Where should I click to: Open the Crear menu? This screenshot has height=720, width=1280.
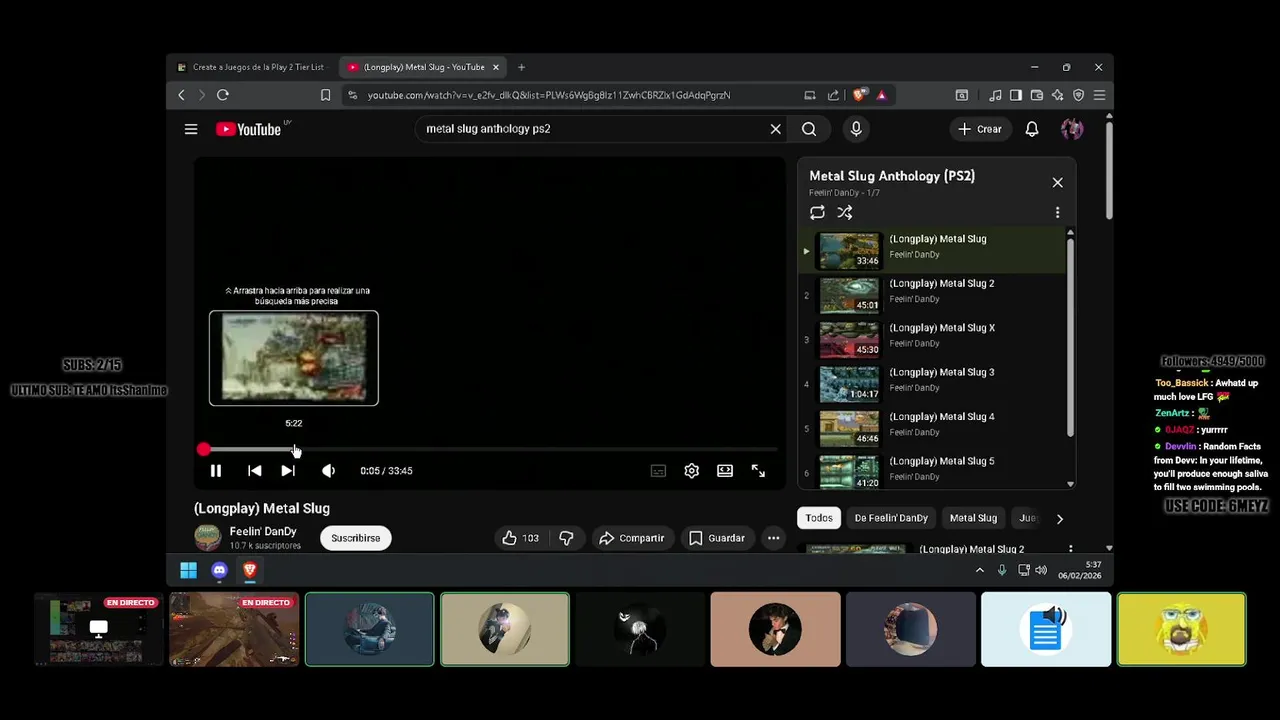tap(979, 129)
